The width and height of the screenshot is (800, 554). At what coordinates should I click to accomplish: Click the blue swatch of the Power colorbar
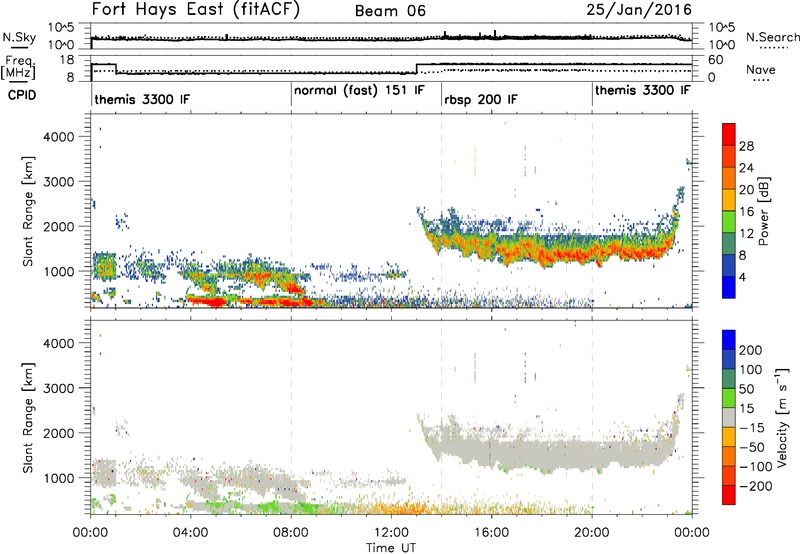(729, 288)
